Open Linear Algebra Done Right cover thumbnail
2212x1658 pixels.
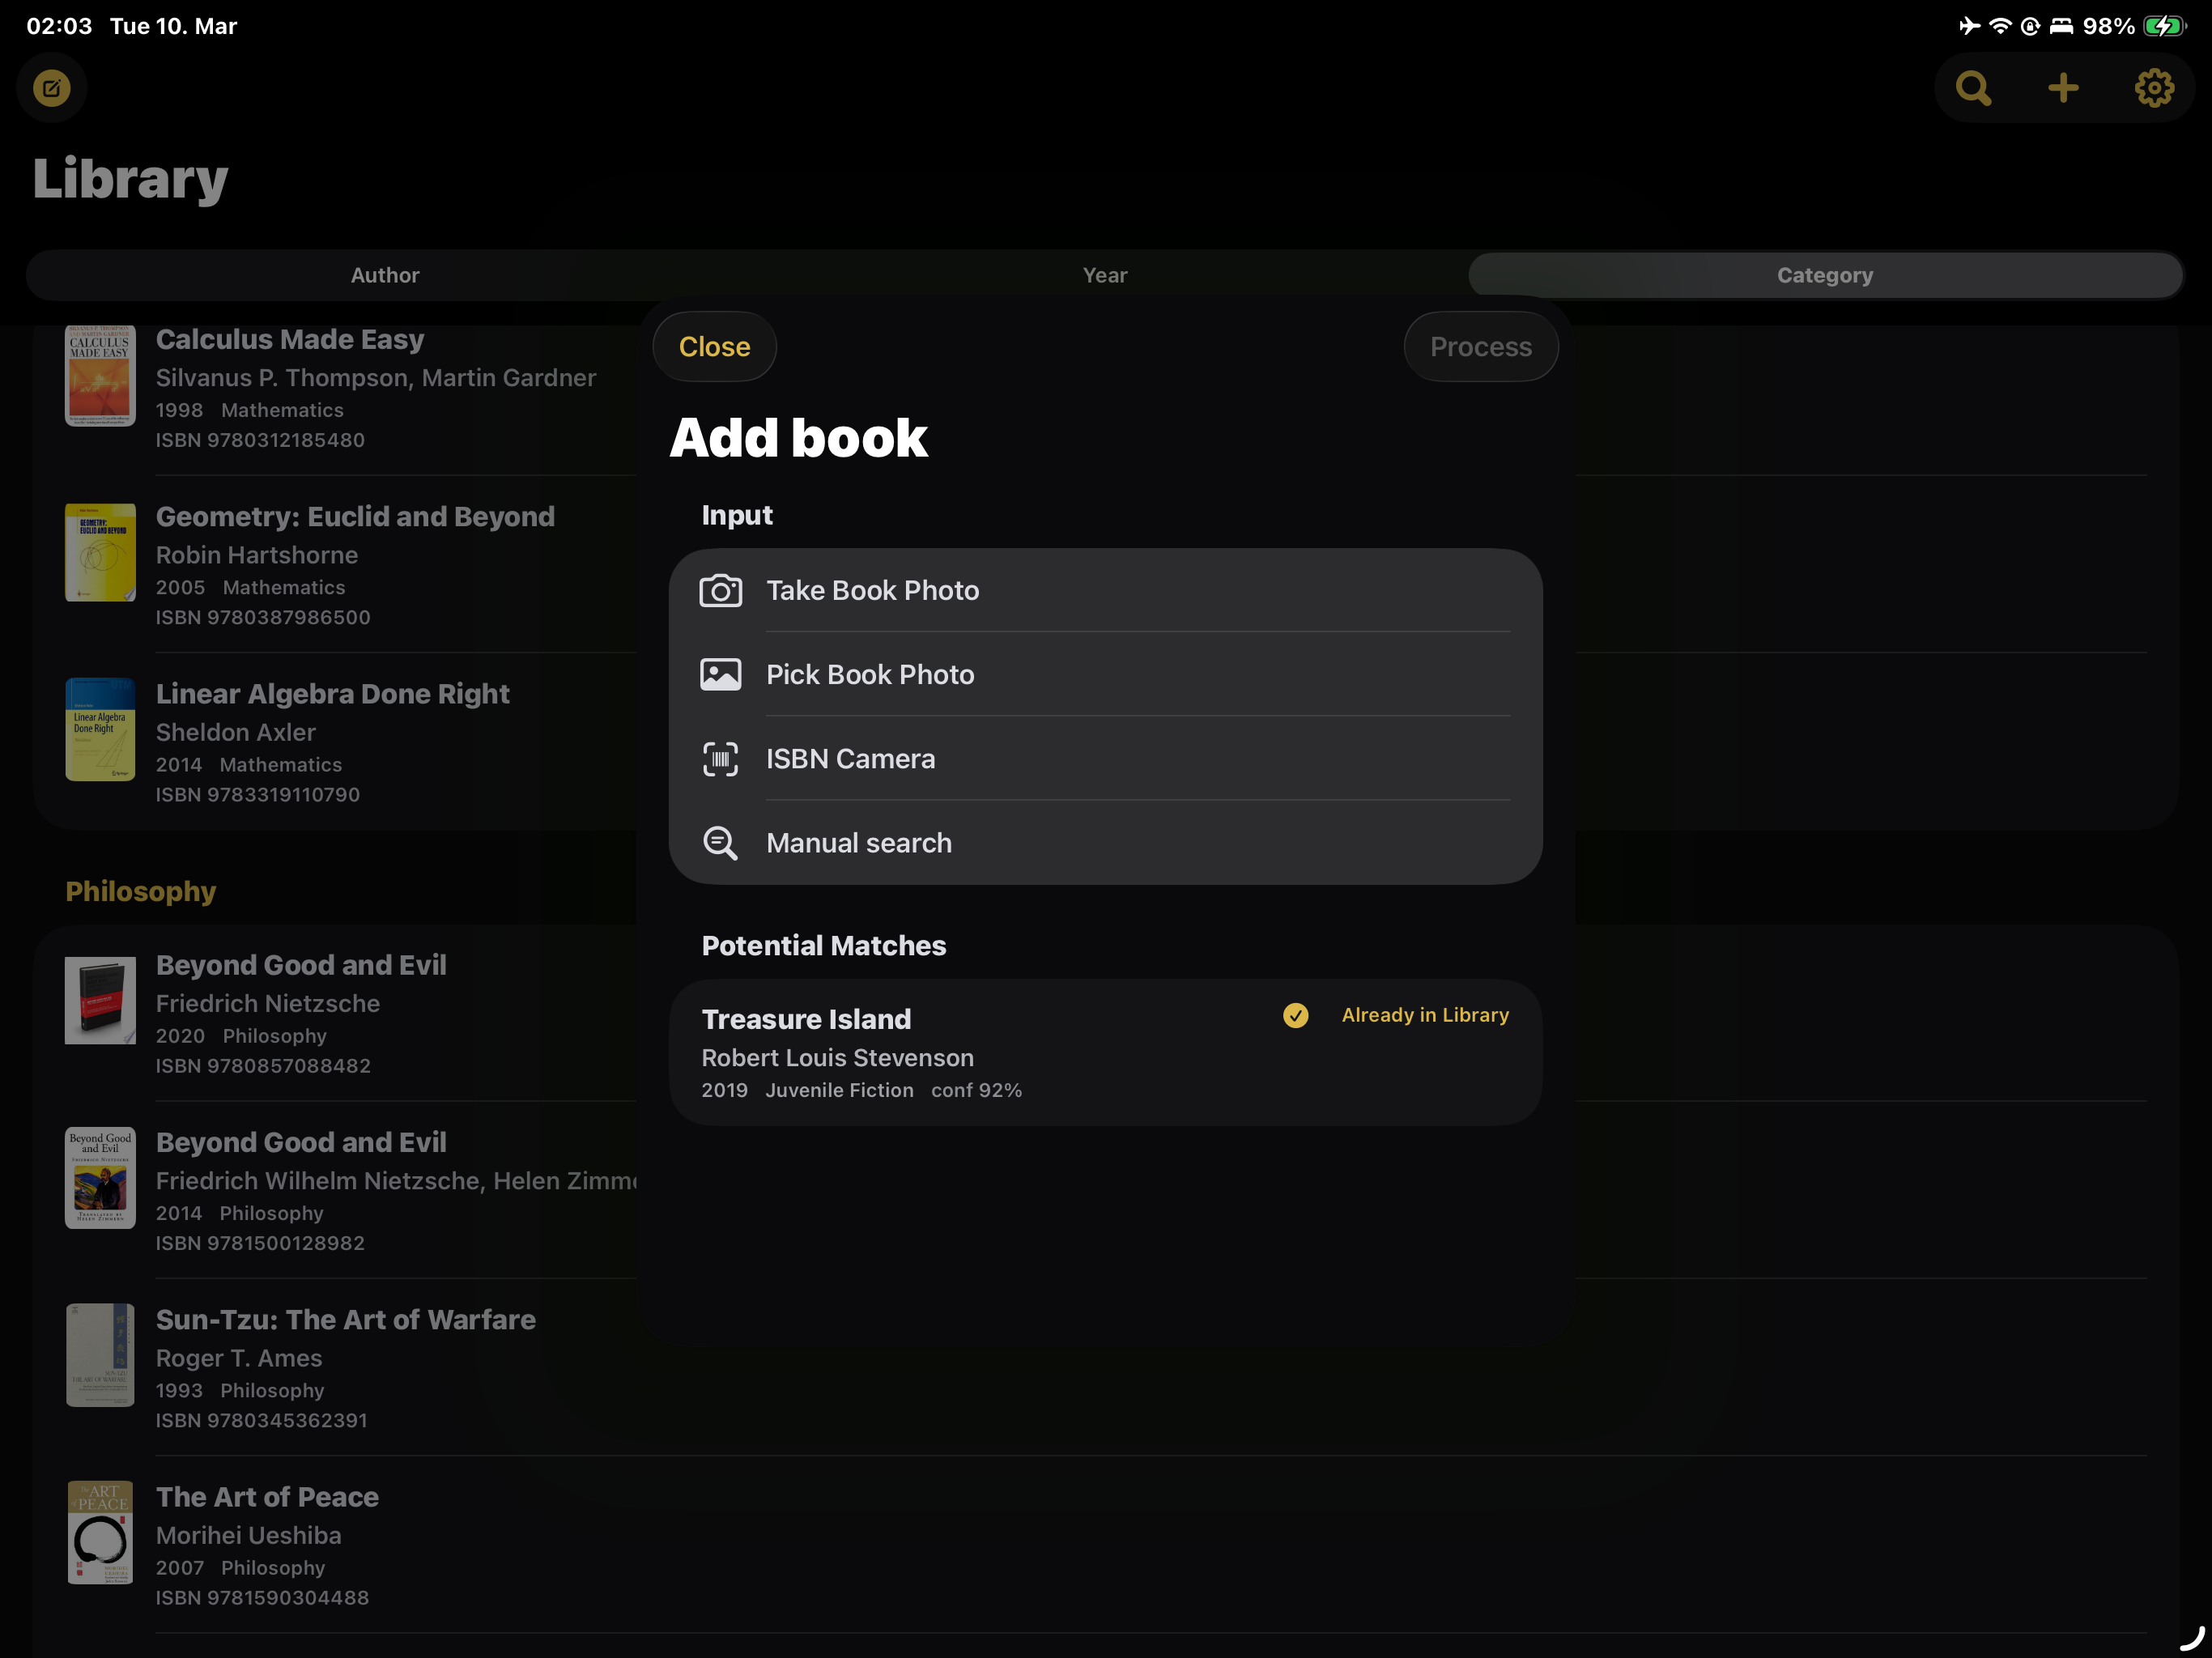[100, 730]
